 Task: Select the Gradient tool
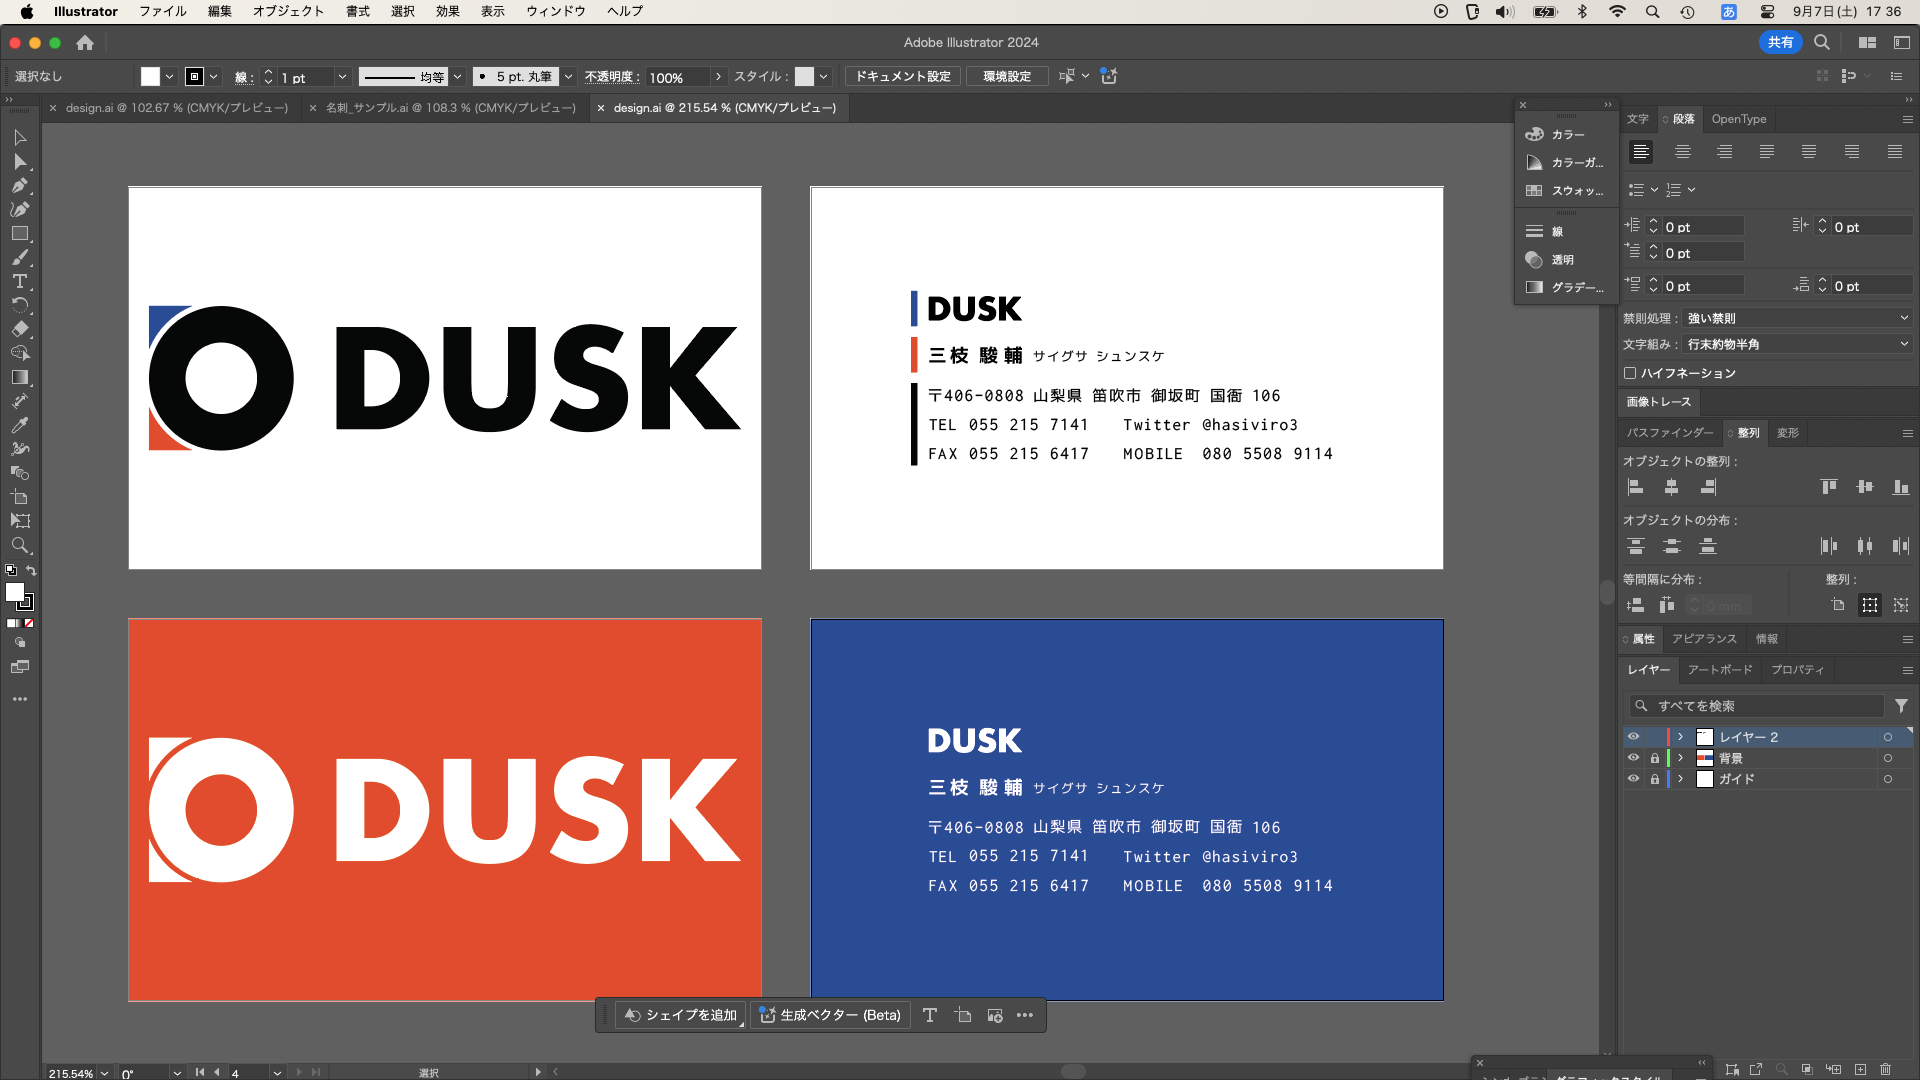point(20,378)
